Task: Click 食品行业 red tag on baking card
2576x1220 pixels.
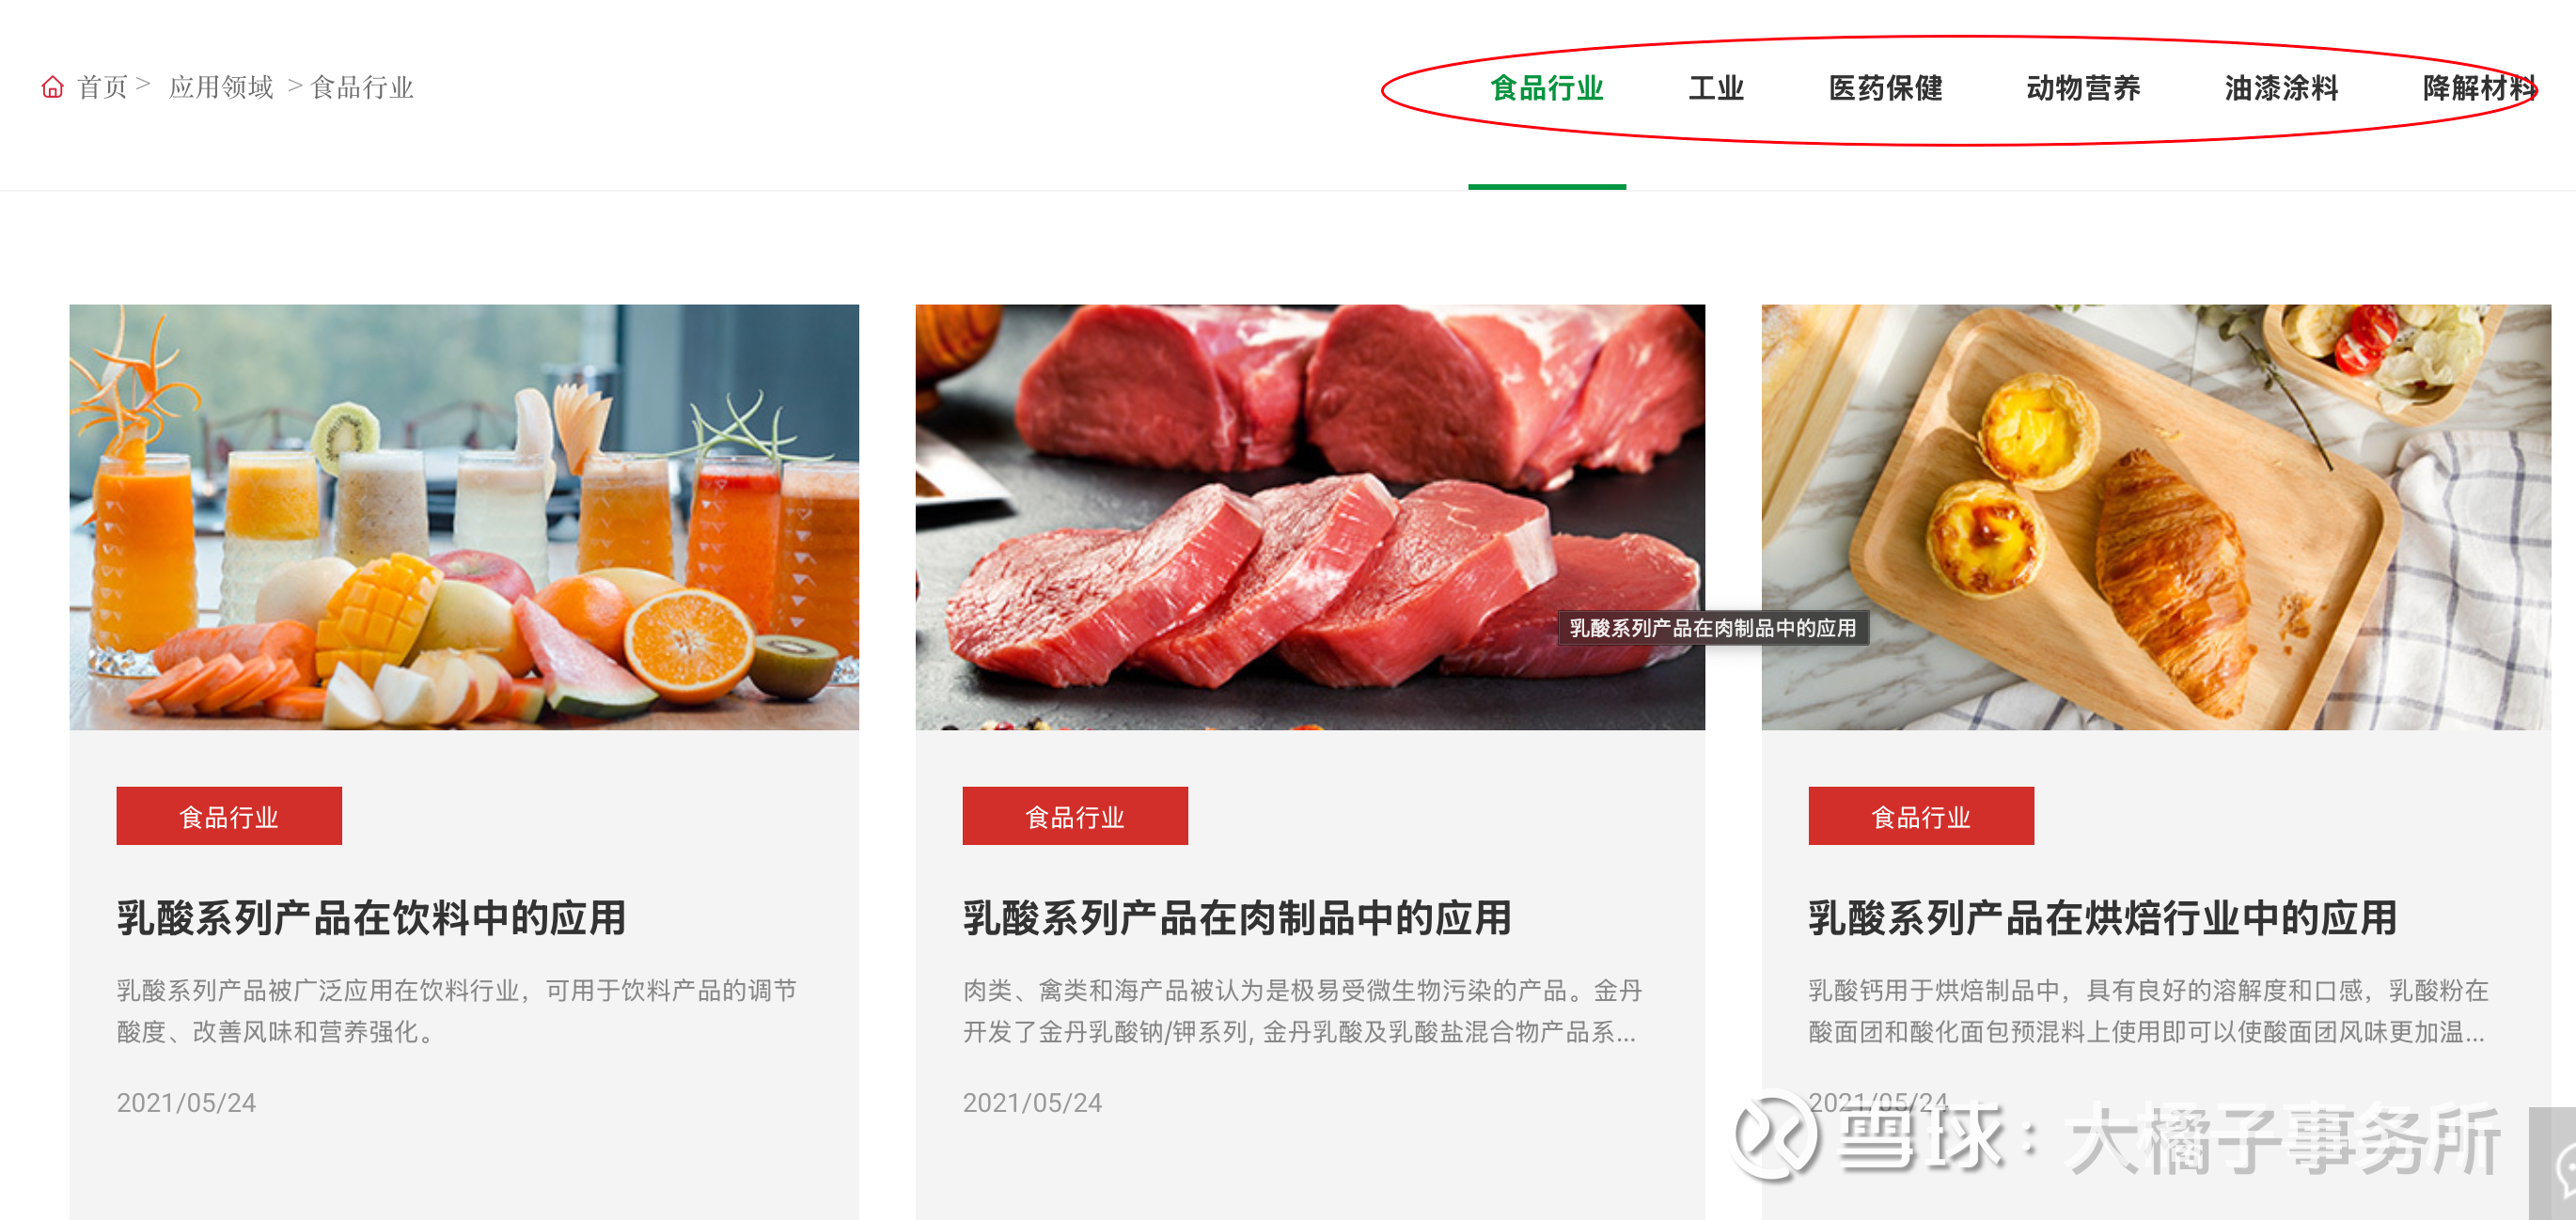Action: pyautogui.click(x=1921, y=816)
